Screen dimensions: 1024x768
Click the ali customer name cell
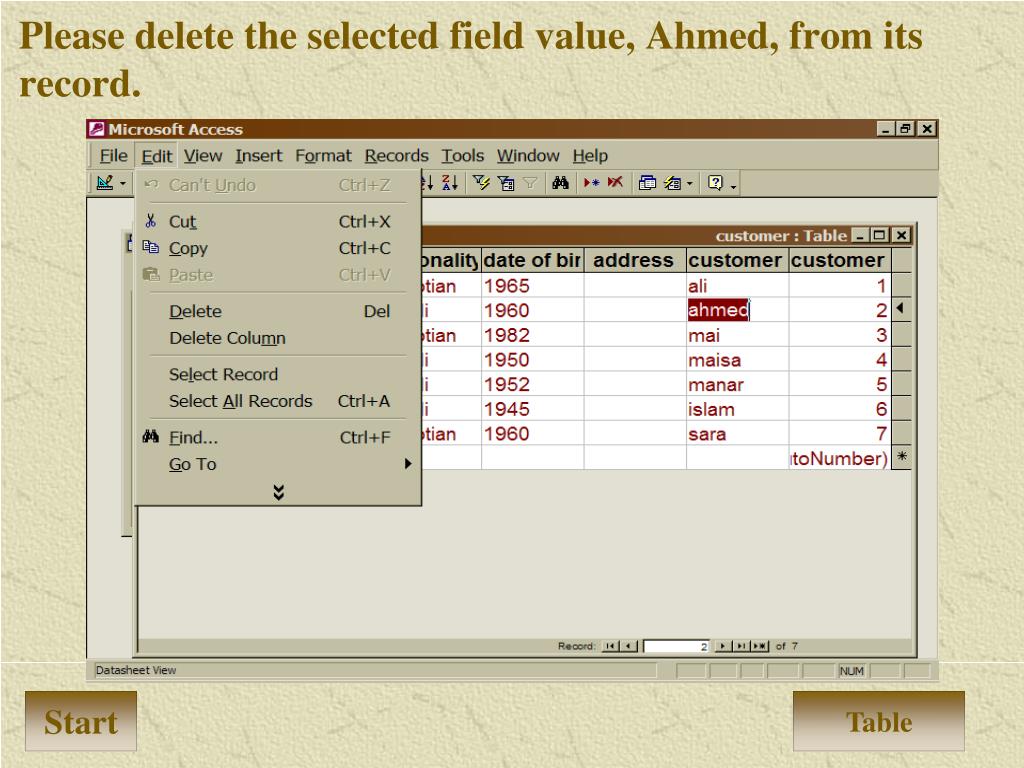[737, 285]
